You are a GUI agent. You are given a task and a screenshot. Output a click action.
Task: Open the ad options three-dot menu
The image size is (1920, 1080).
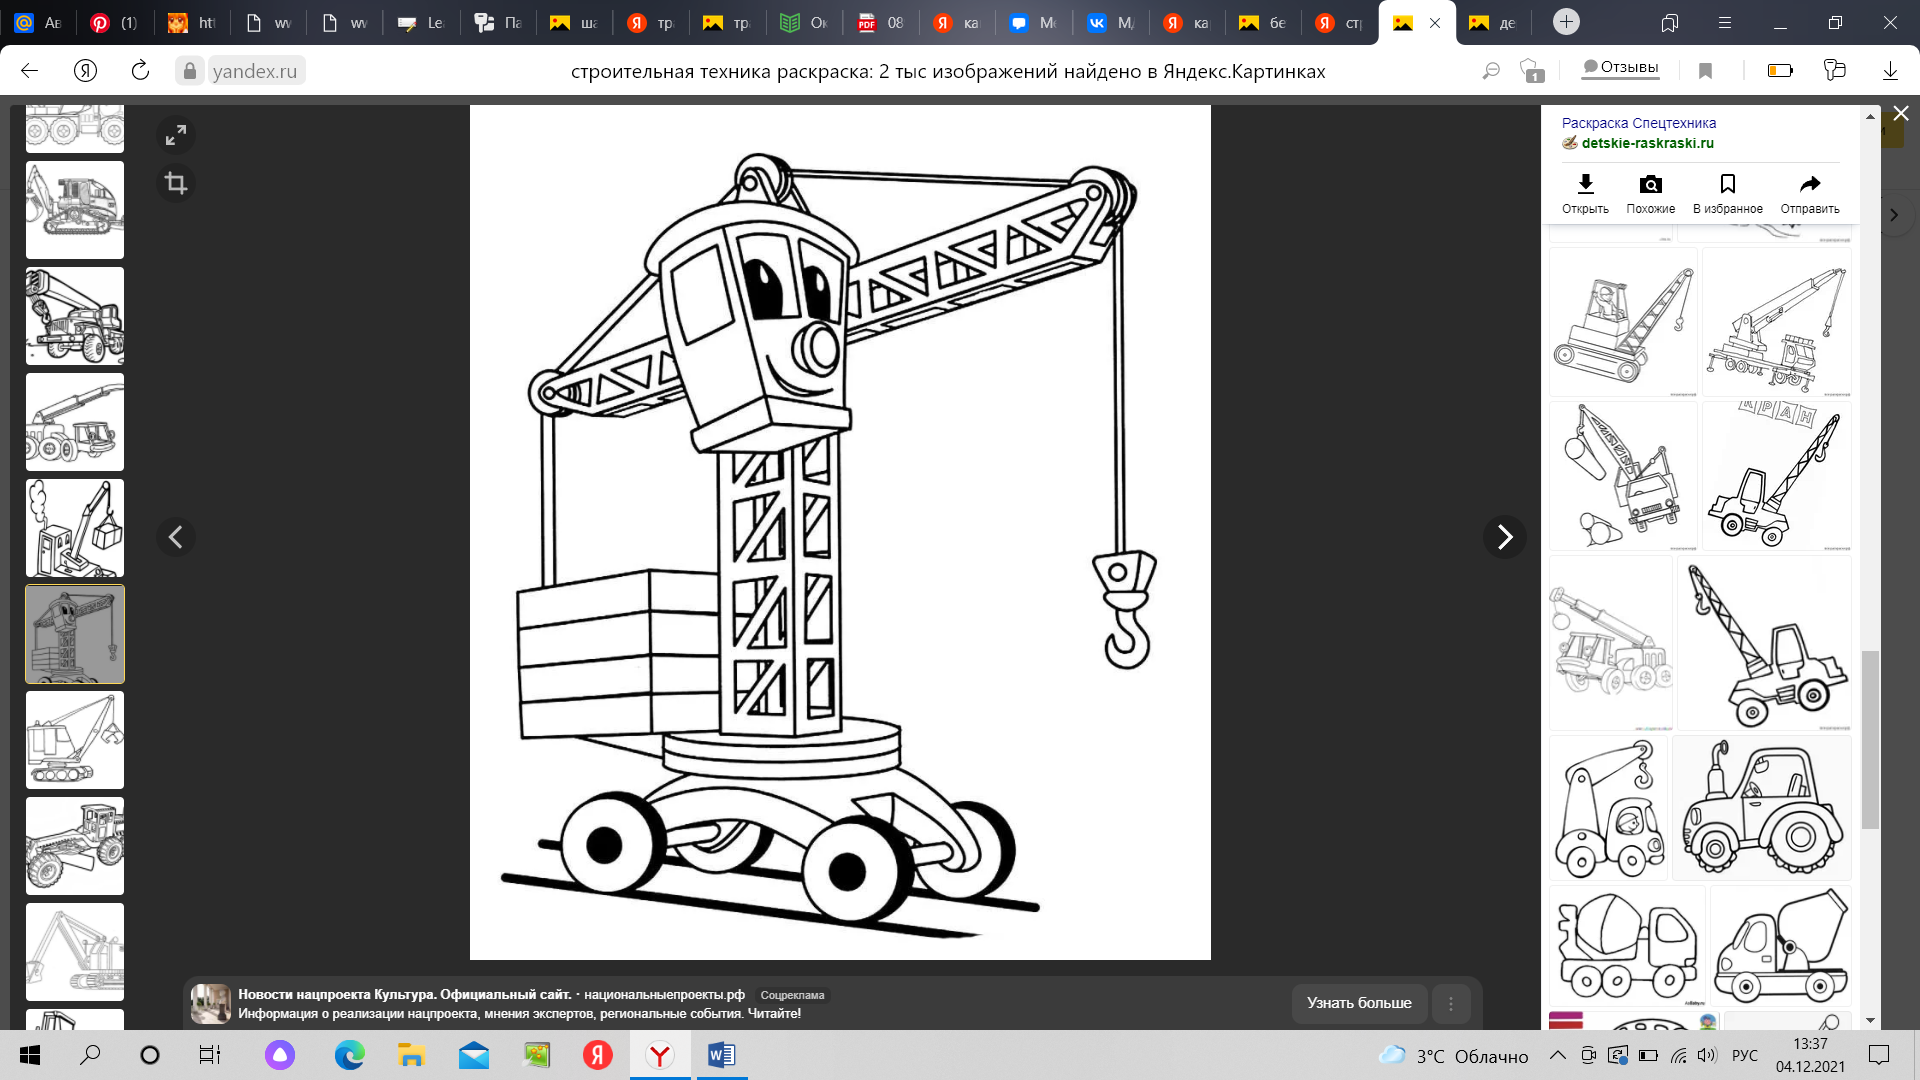[1451, 1003]
